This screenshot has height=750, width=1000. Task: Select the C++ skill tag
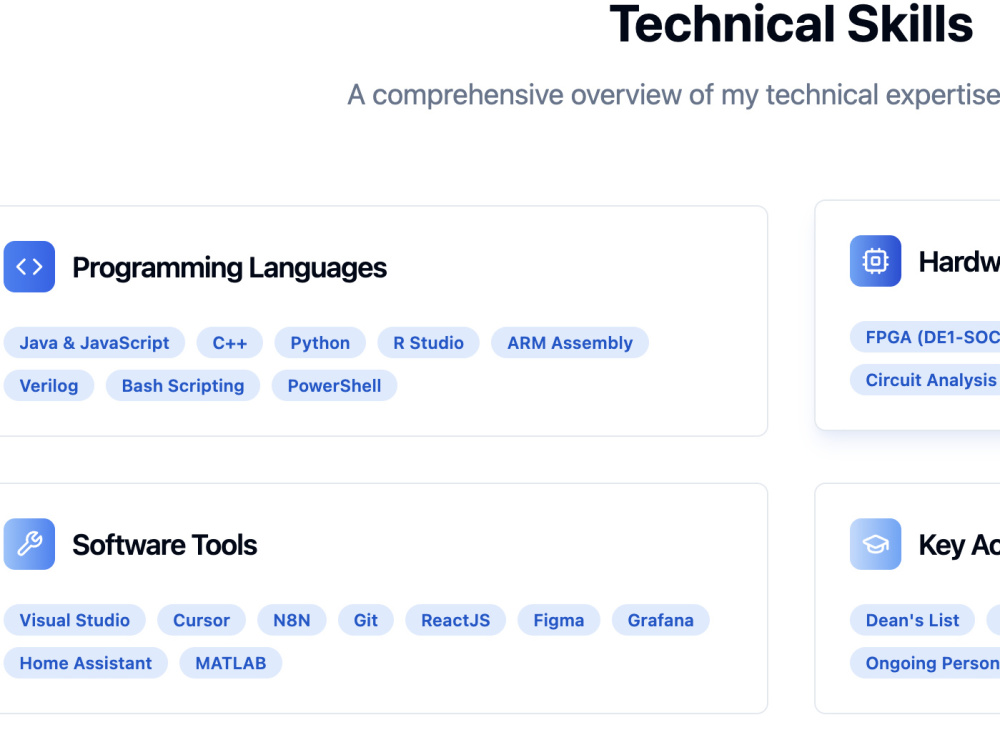[230, 342]
